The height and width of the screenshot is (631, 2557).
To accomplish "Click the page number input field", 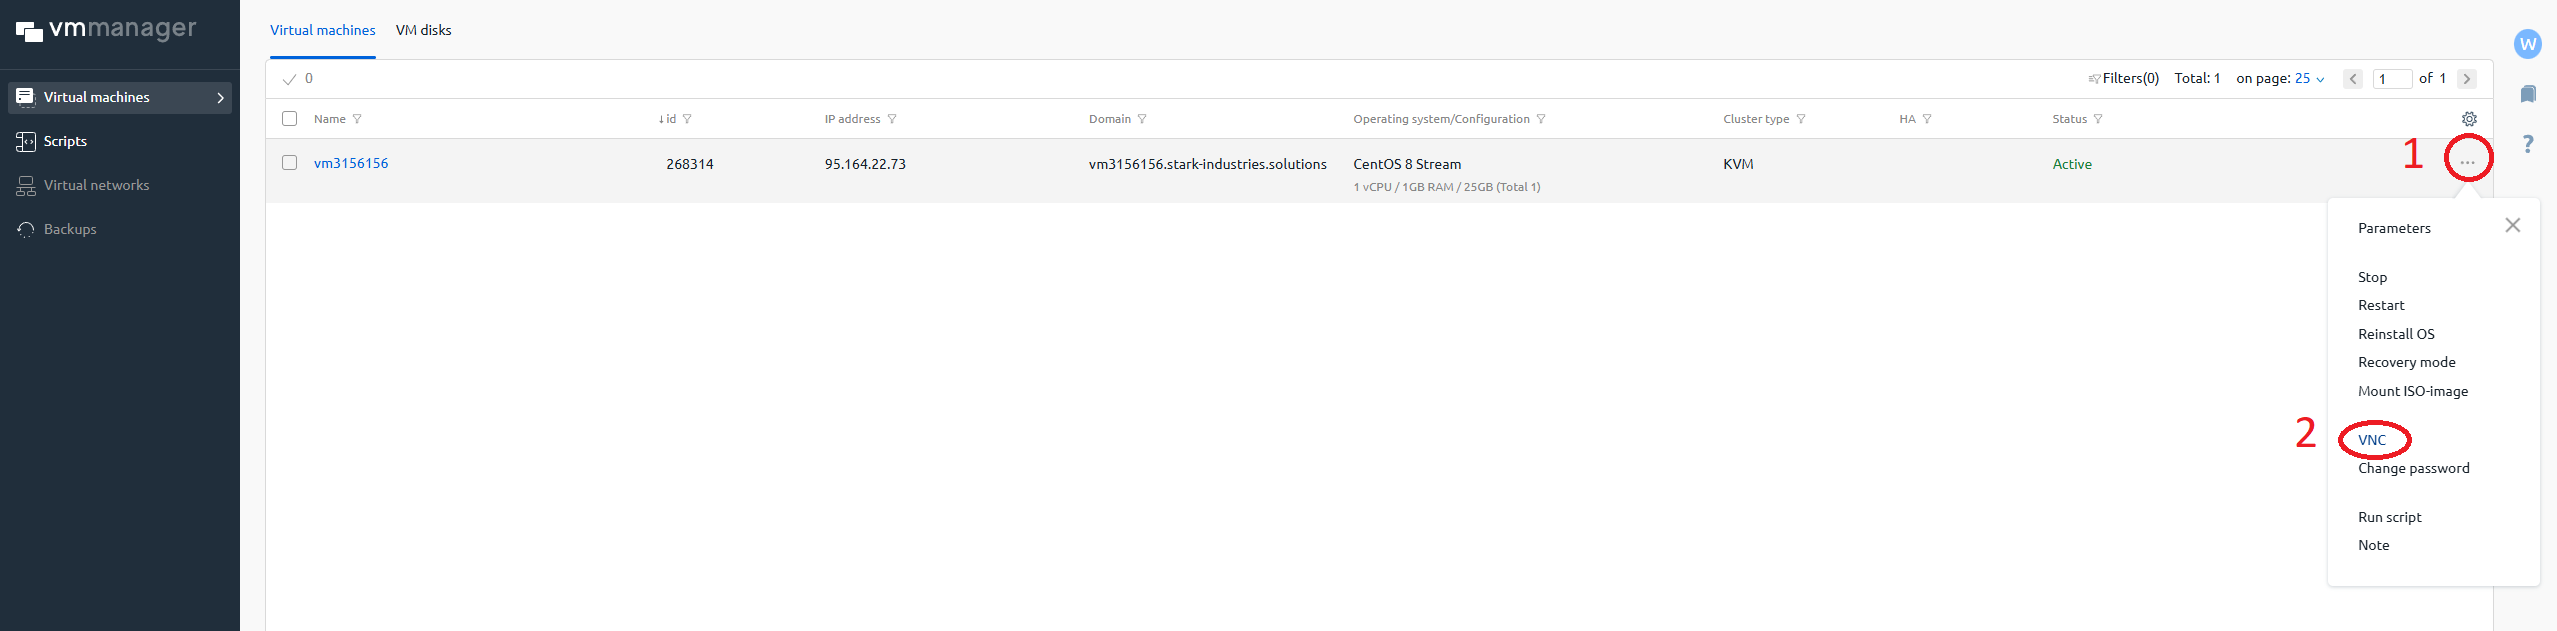I will tap(2392, 79).
